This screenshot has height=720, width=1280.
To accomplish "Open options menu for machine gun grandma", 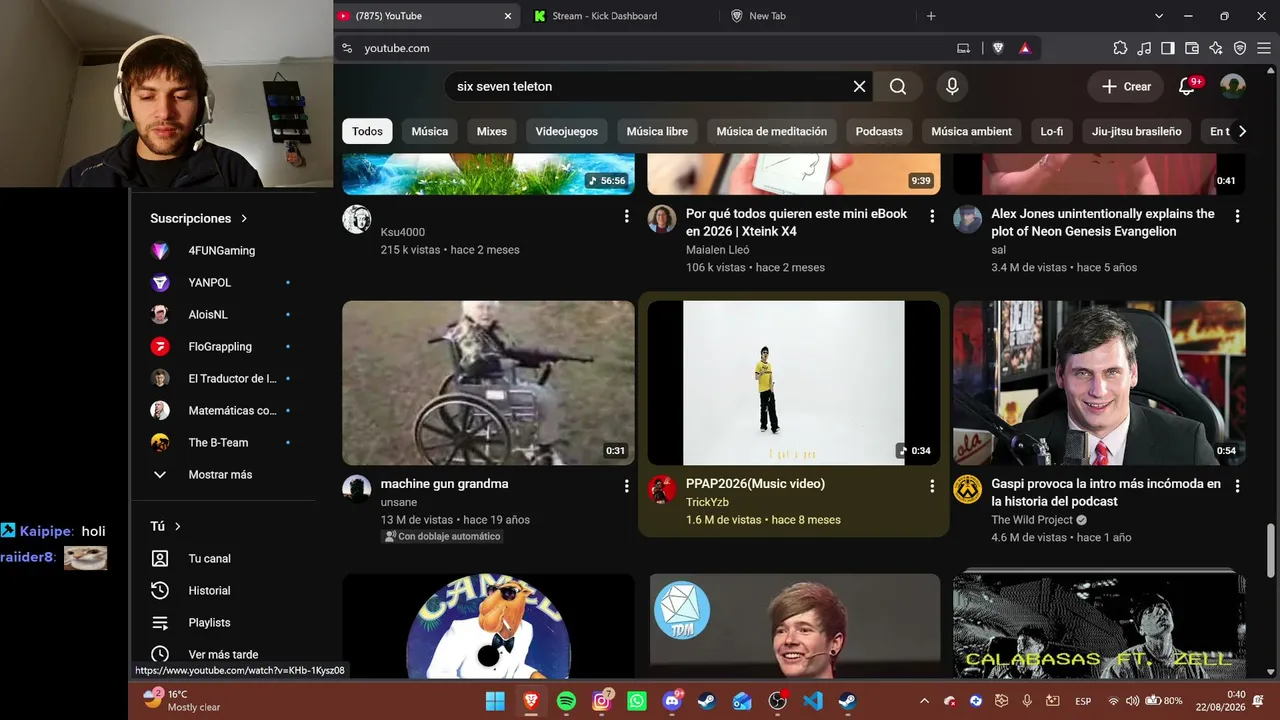I will point(627,486).
